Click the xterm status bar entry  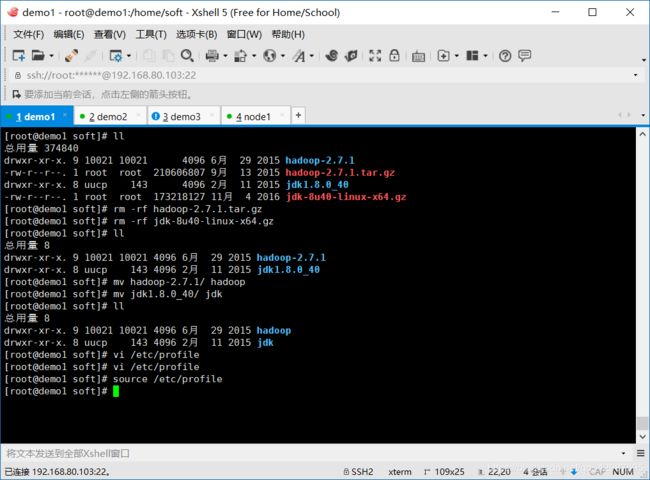(400, 472)
